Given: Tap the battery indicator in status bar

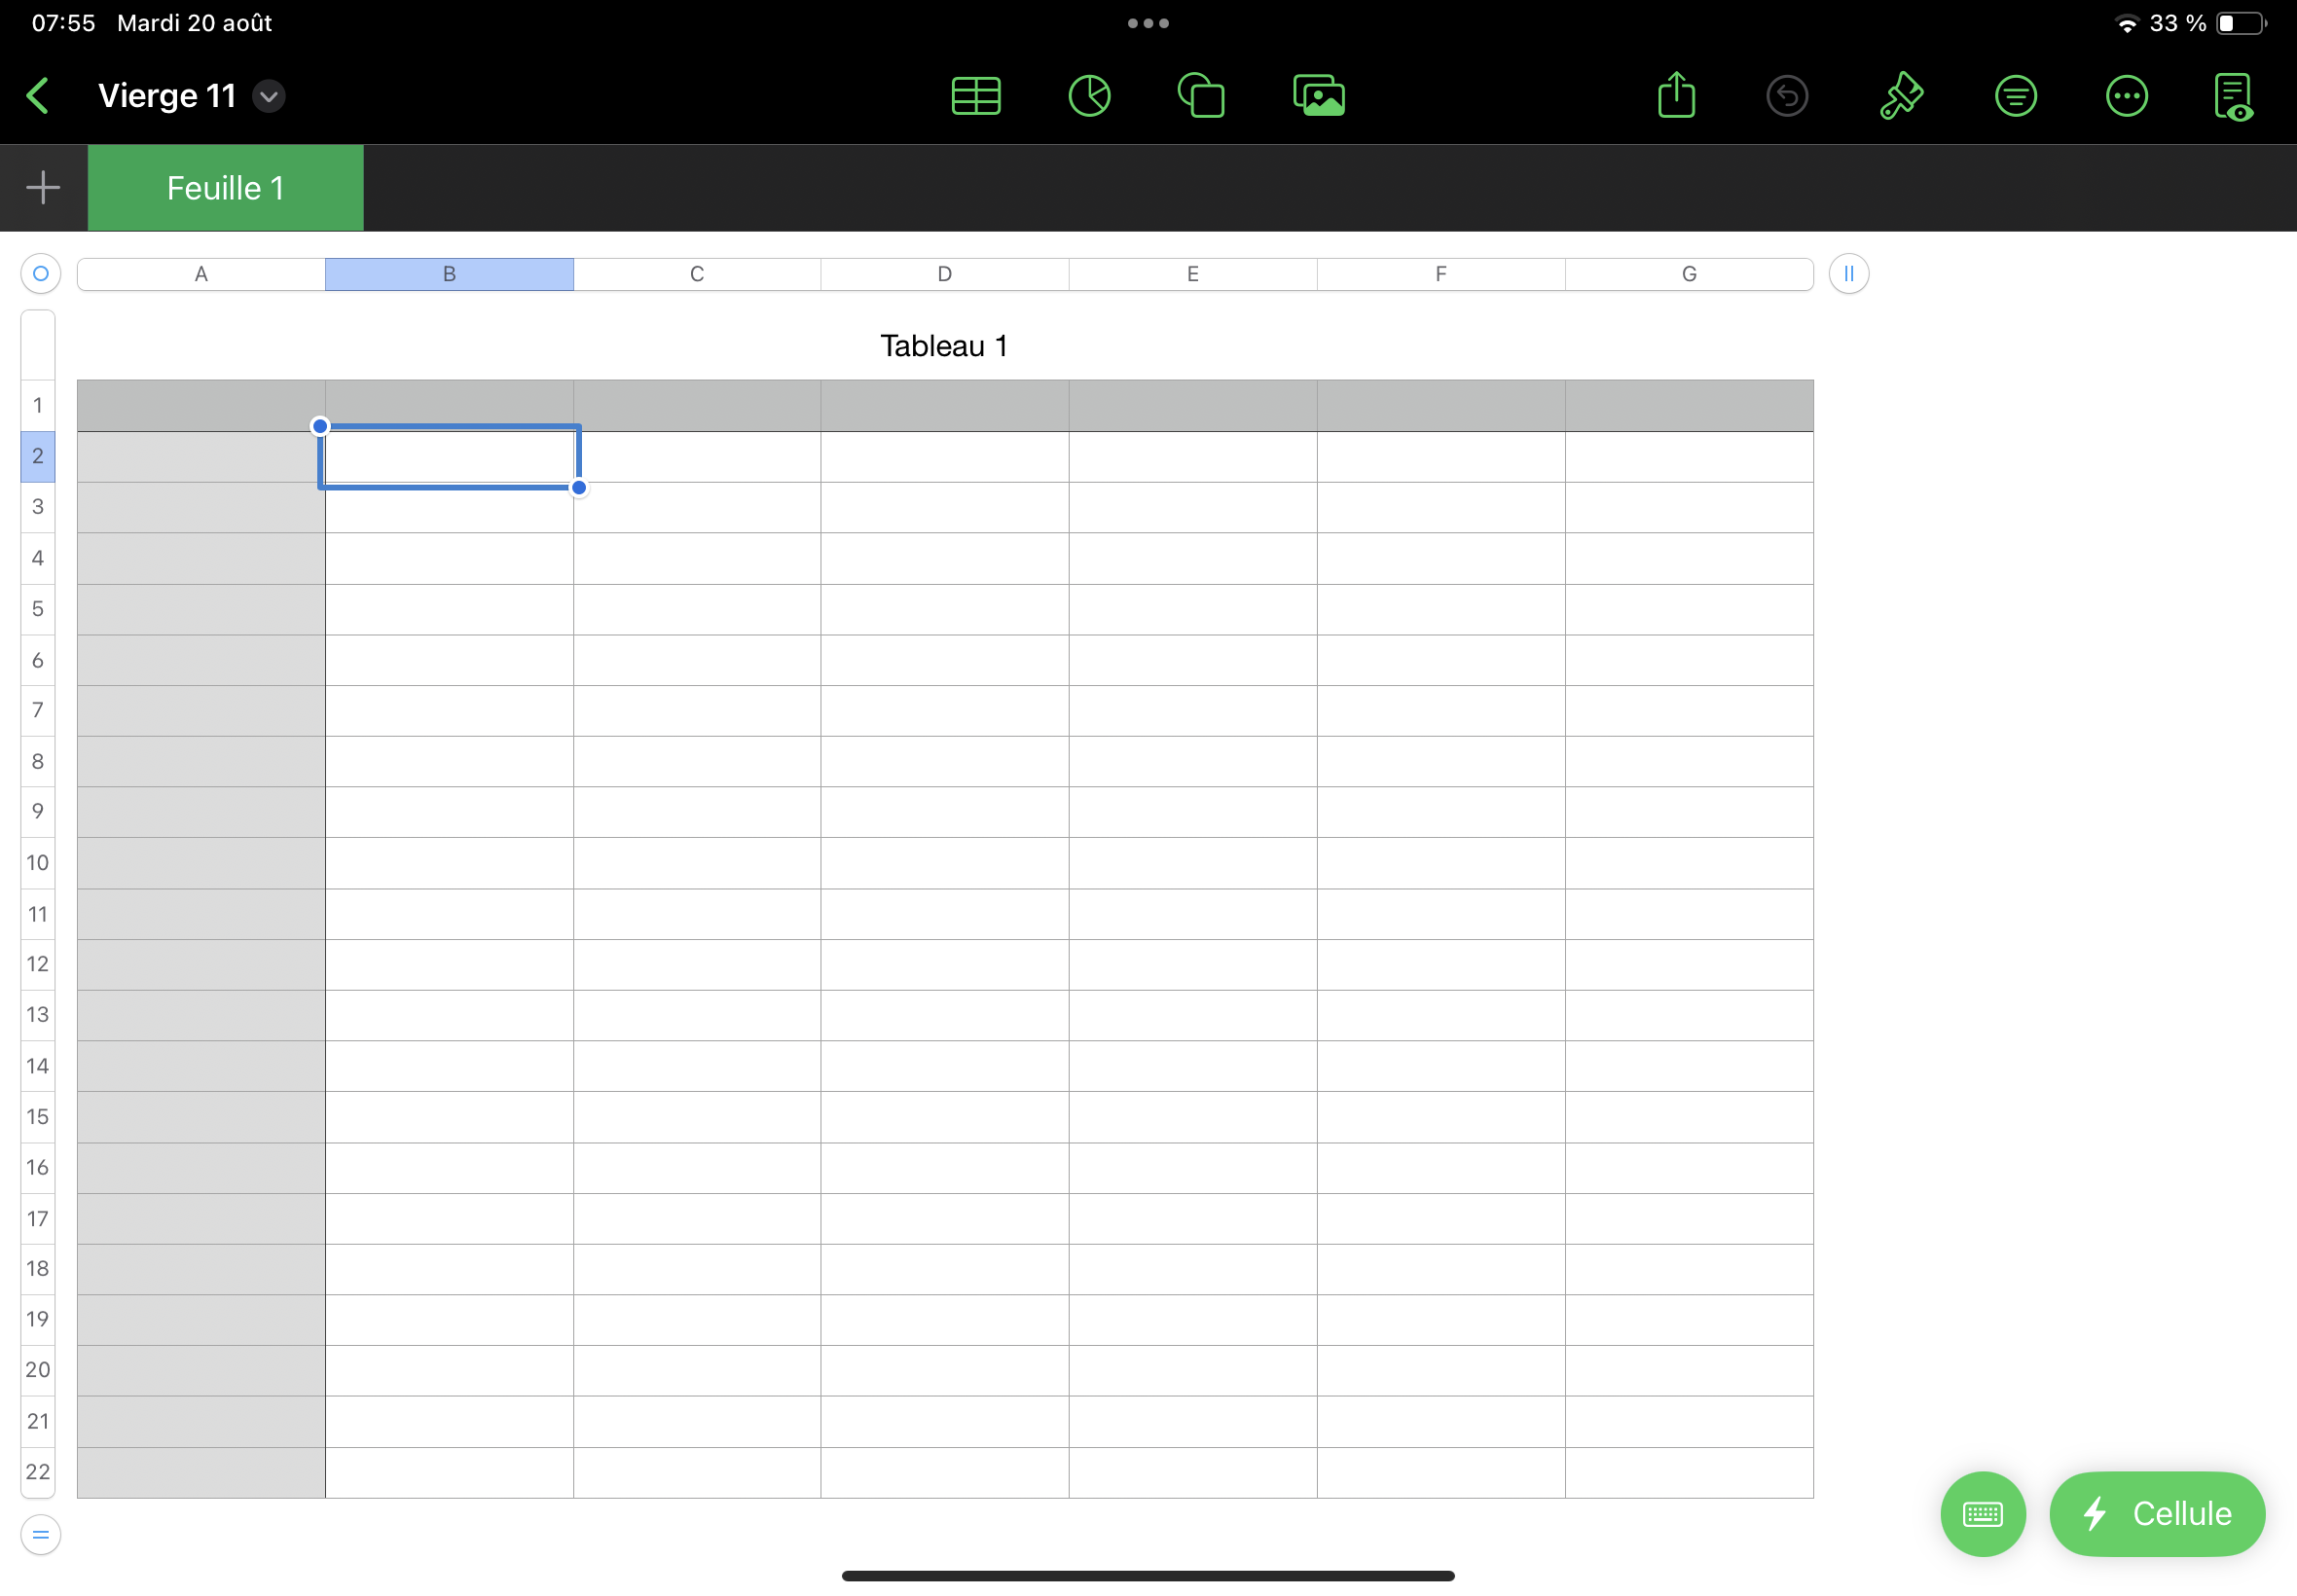Looking at the screenshot, I should (x=2241, y=23).
